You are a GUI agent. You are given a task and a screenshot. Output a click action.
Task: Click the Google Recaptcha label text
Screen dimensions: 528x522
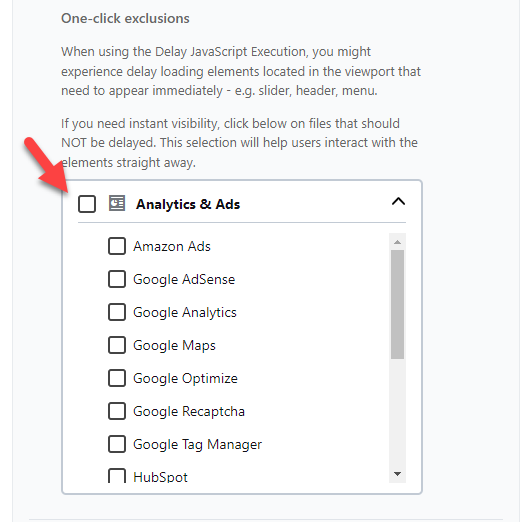pyautogui.click(x=189, y=412)
